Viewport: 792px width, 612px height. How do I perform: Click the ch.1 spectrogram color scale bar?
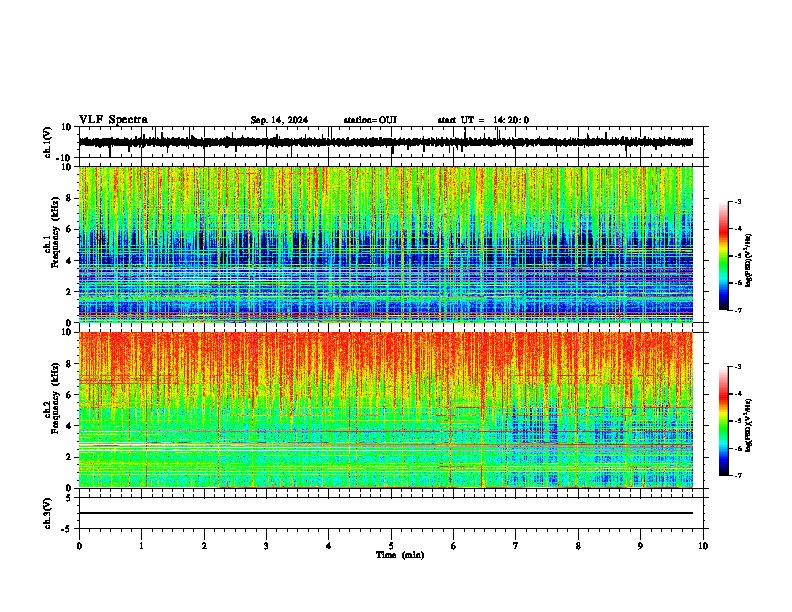click(x=724, y=256)
